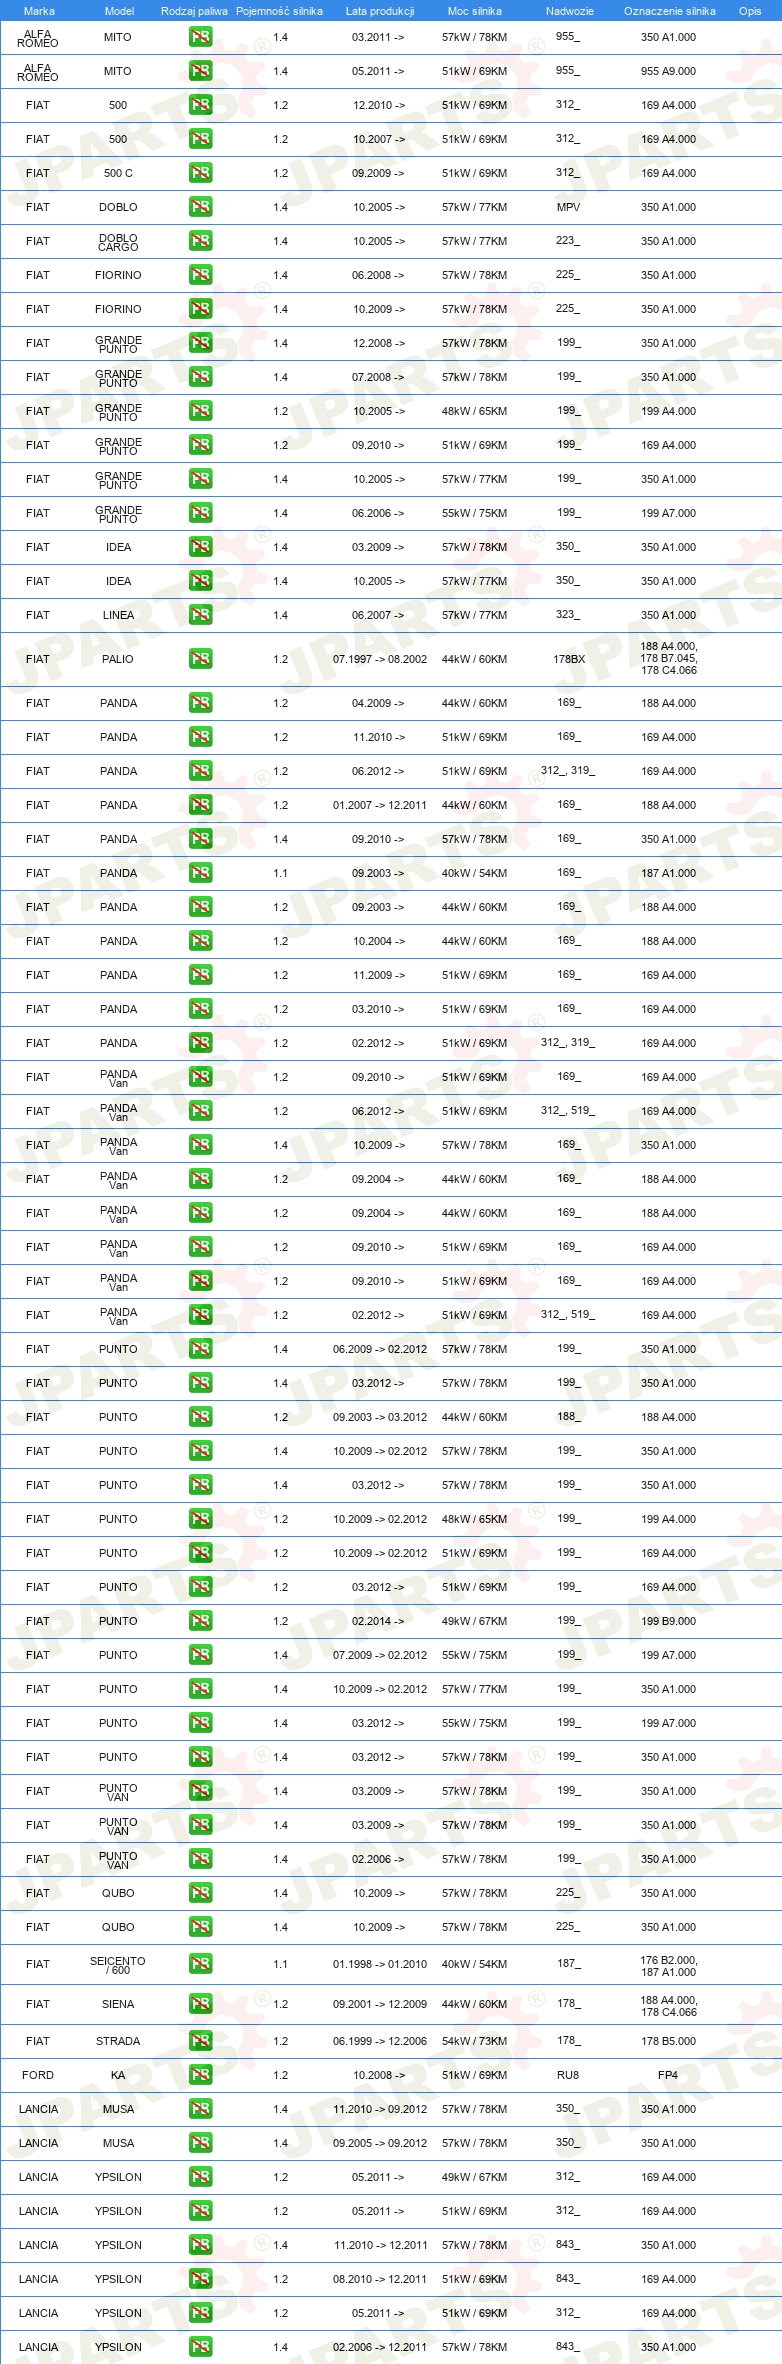The width and height of the screenshot is (782, 2364).
Task: Click the fuel icon in Grande Punto 55kW / 75KM row
Action: pyautogui.click(x=200, y=513)
